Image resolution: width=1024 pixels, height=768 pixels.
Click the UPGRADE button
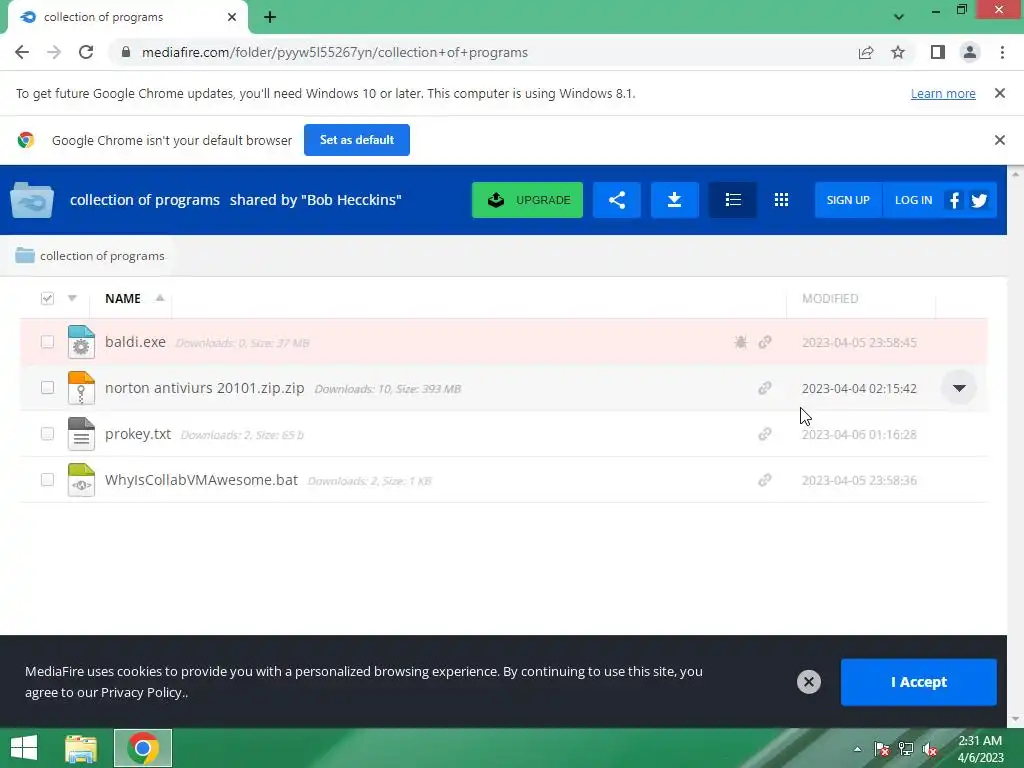click(527, 200)
